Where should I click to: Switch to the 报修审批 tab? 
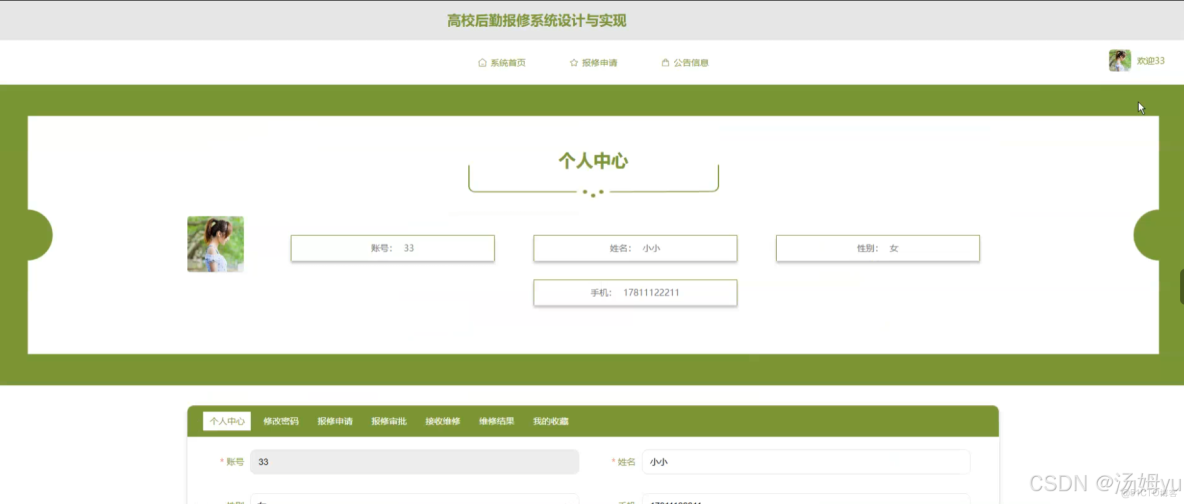(389, 421)
